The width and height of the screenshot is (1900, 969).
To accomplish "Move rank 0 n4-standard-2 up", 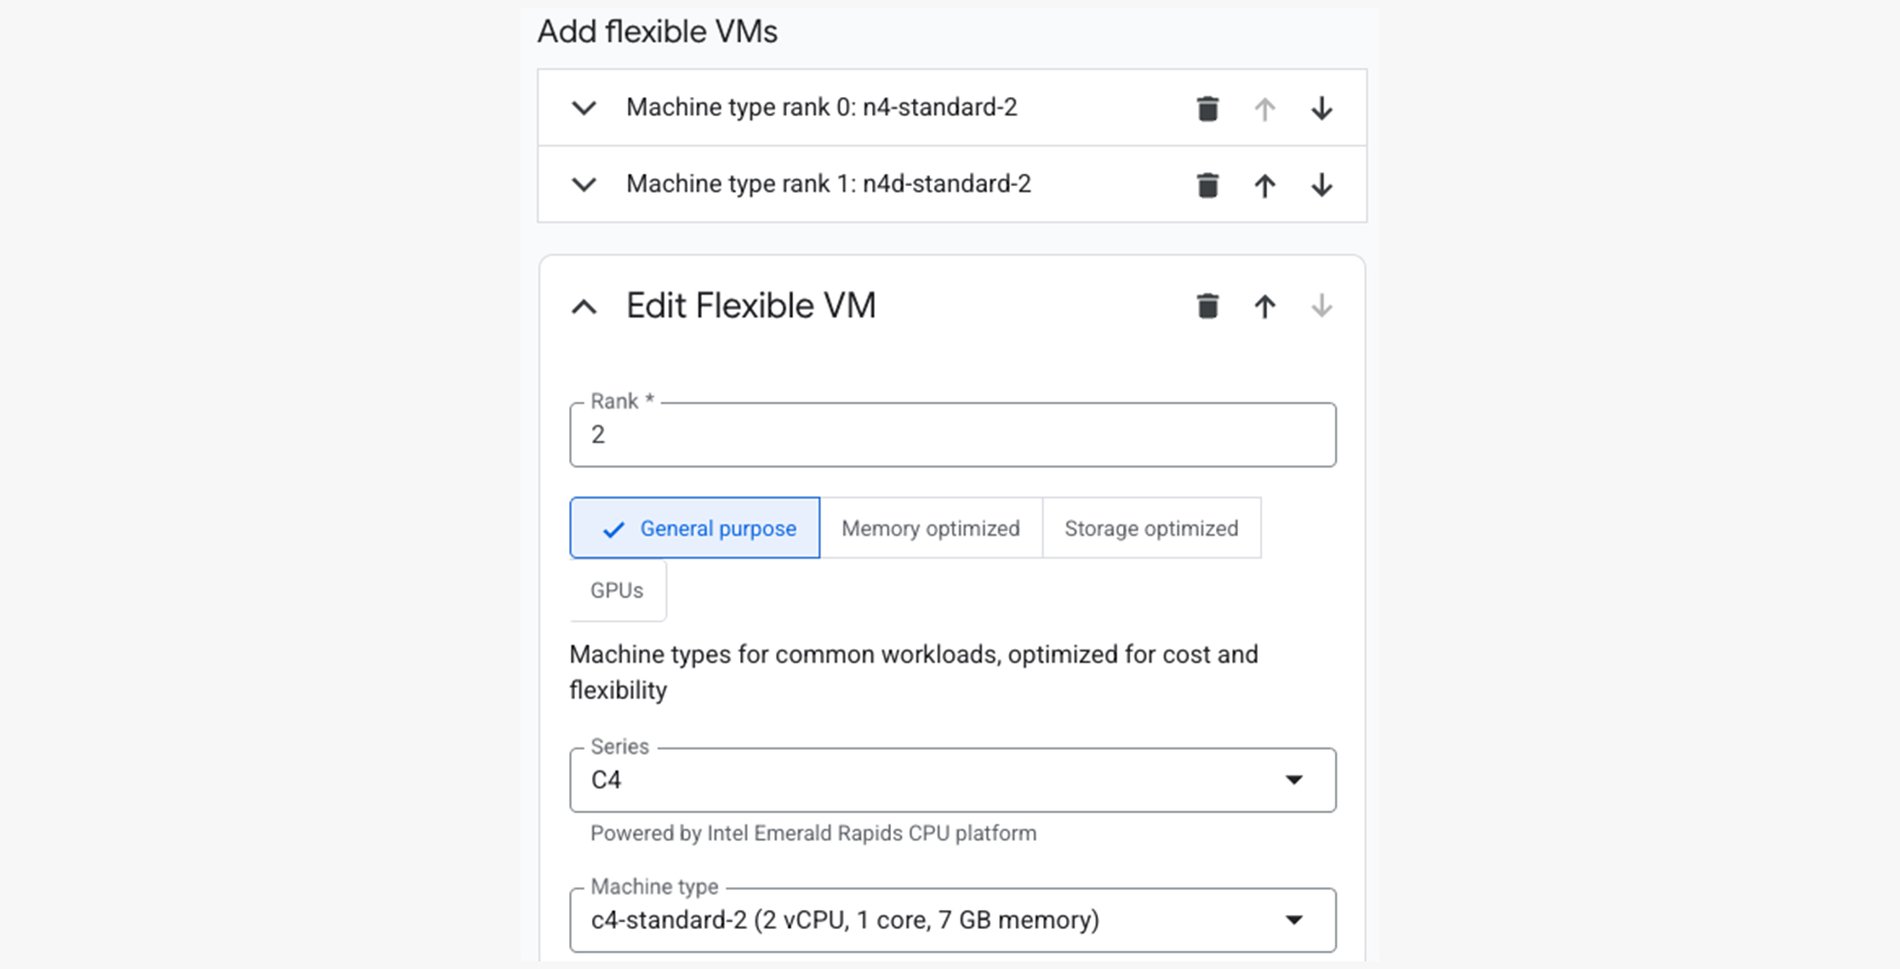I will click(x=1264, y=108).
